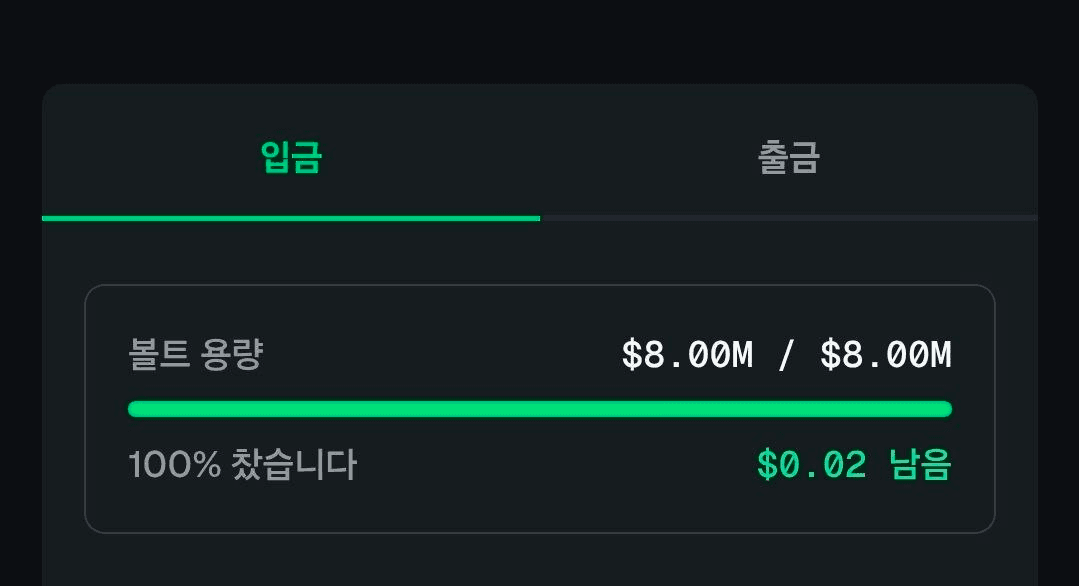Screen dimensions: 1079x586
Task: Click the green $0.02 남음 remaining text
Action: click(x=854, y=464)
